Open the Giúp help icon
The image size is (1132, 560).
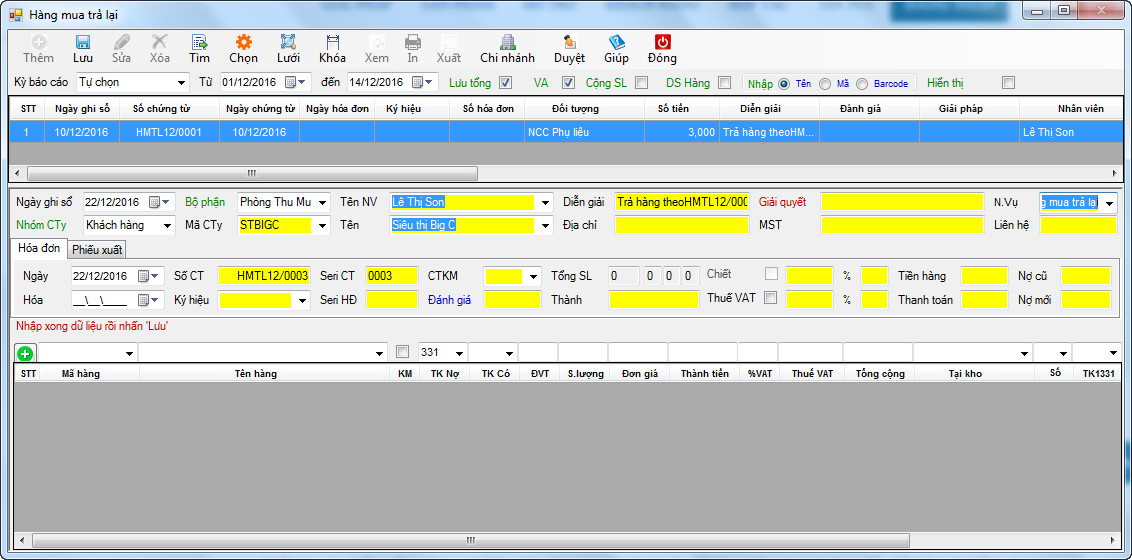617,42
